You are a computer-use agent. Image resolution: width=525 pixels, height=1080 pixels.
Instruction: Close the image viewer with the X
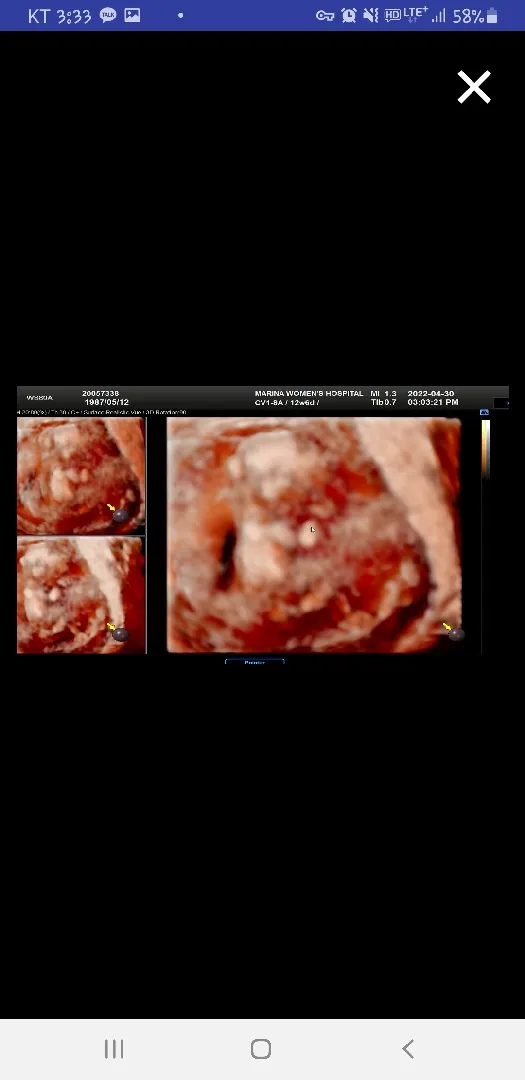pyautogui.click(x=474, y=87)
